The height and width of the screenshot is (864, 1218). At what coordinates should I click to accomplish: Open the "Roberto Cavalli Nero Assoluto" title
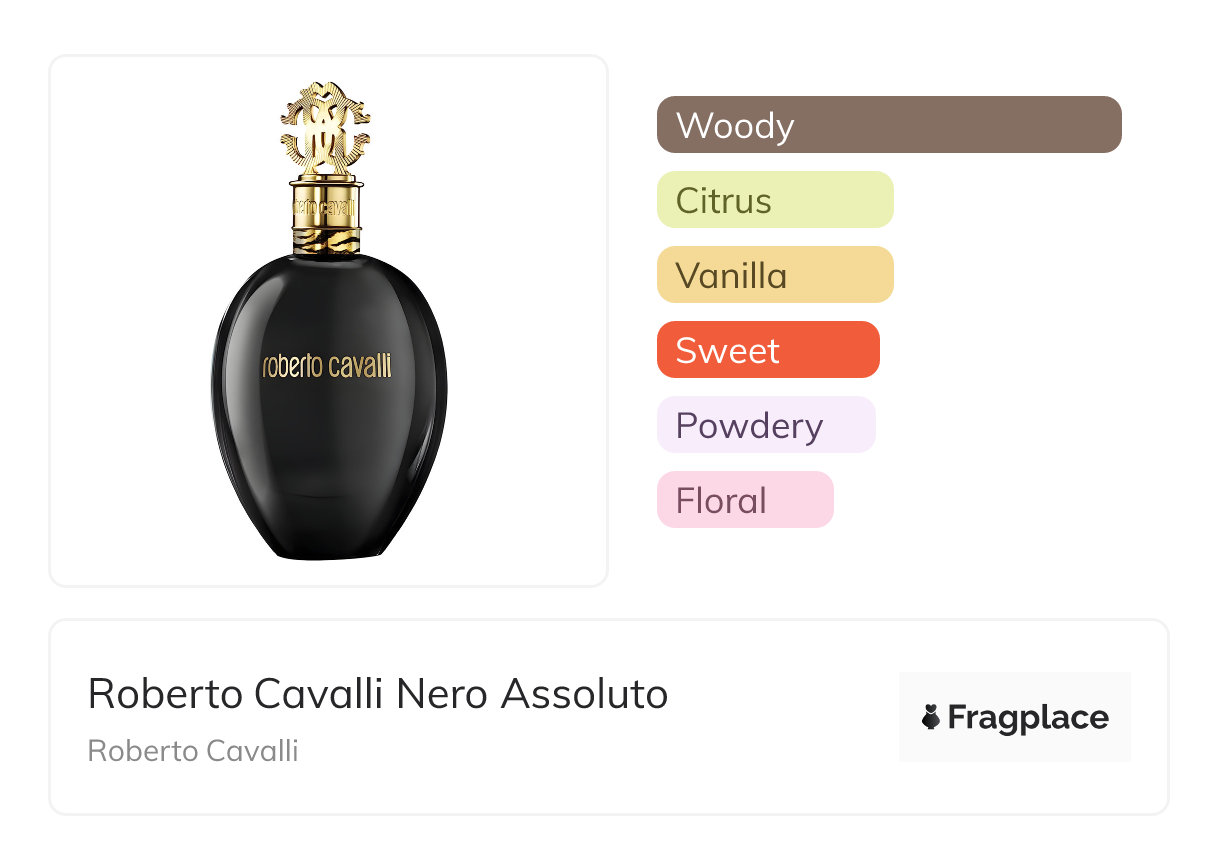tap(378, 694)
